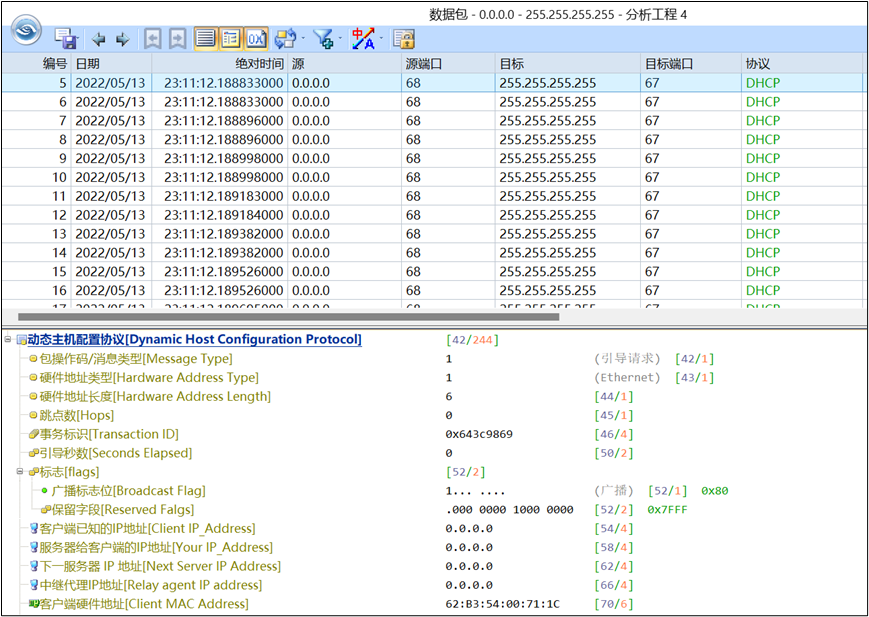Viewport: 869px width, 617px height.
Task: Click the save packet icon
Action: [x=66, y=39]
